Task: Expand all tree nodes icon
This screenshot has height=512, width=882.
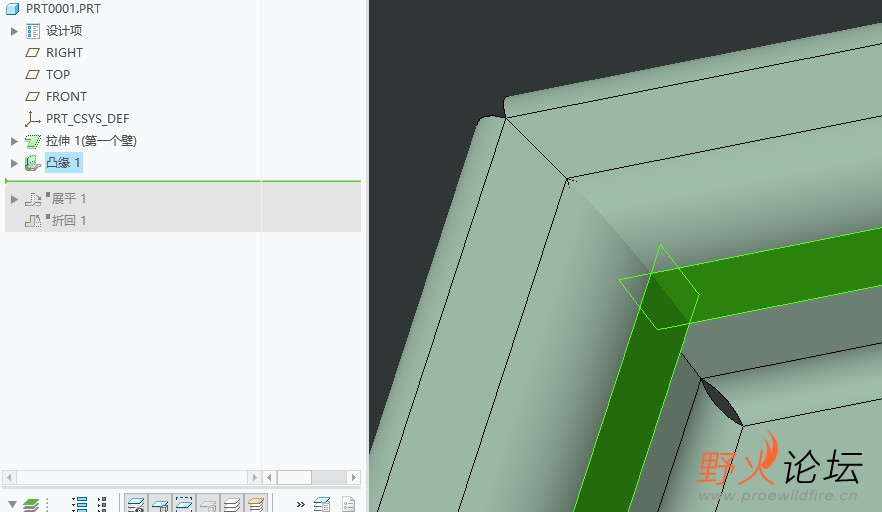Action: coord(80,504)
